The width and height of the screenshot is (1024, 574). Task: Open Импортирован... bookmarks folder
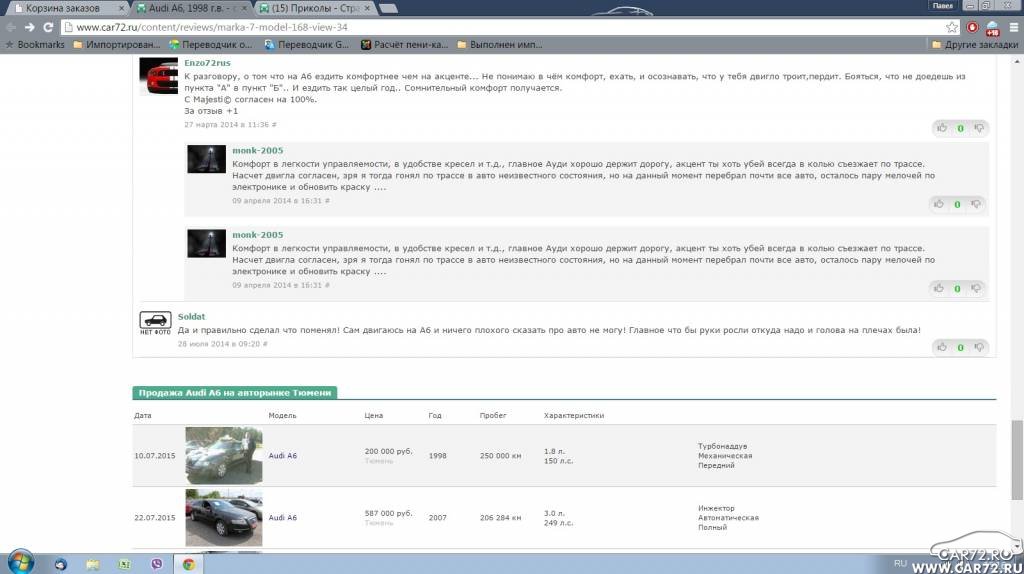click(116, 44)
